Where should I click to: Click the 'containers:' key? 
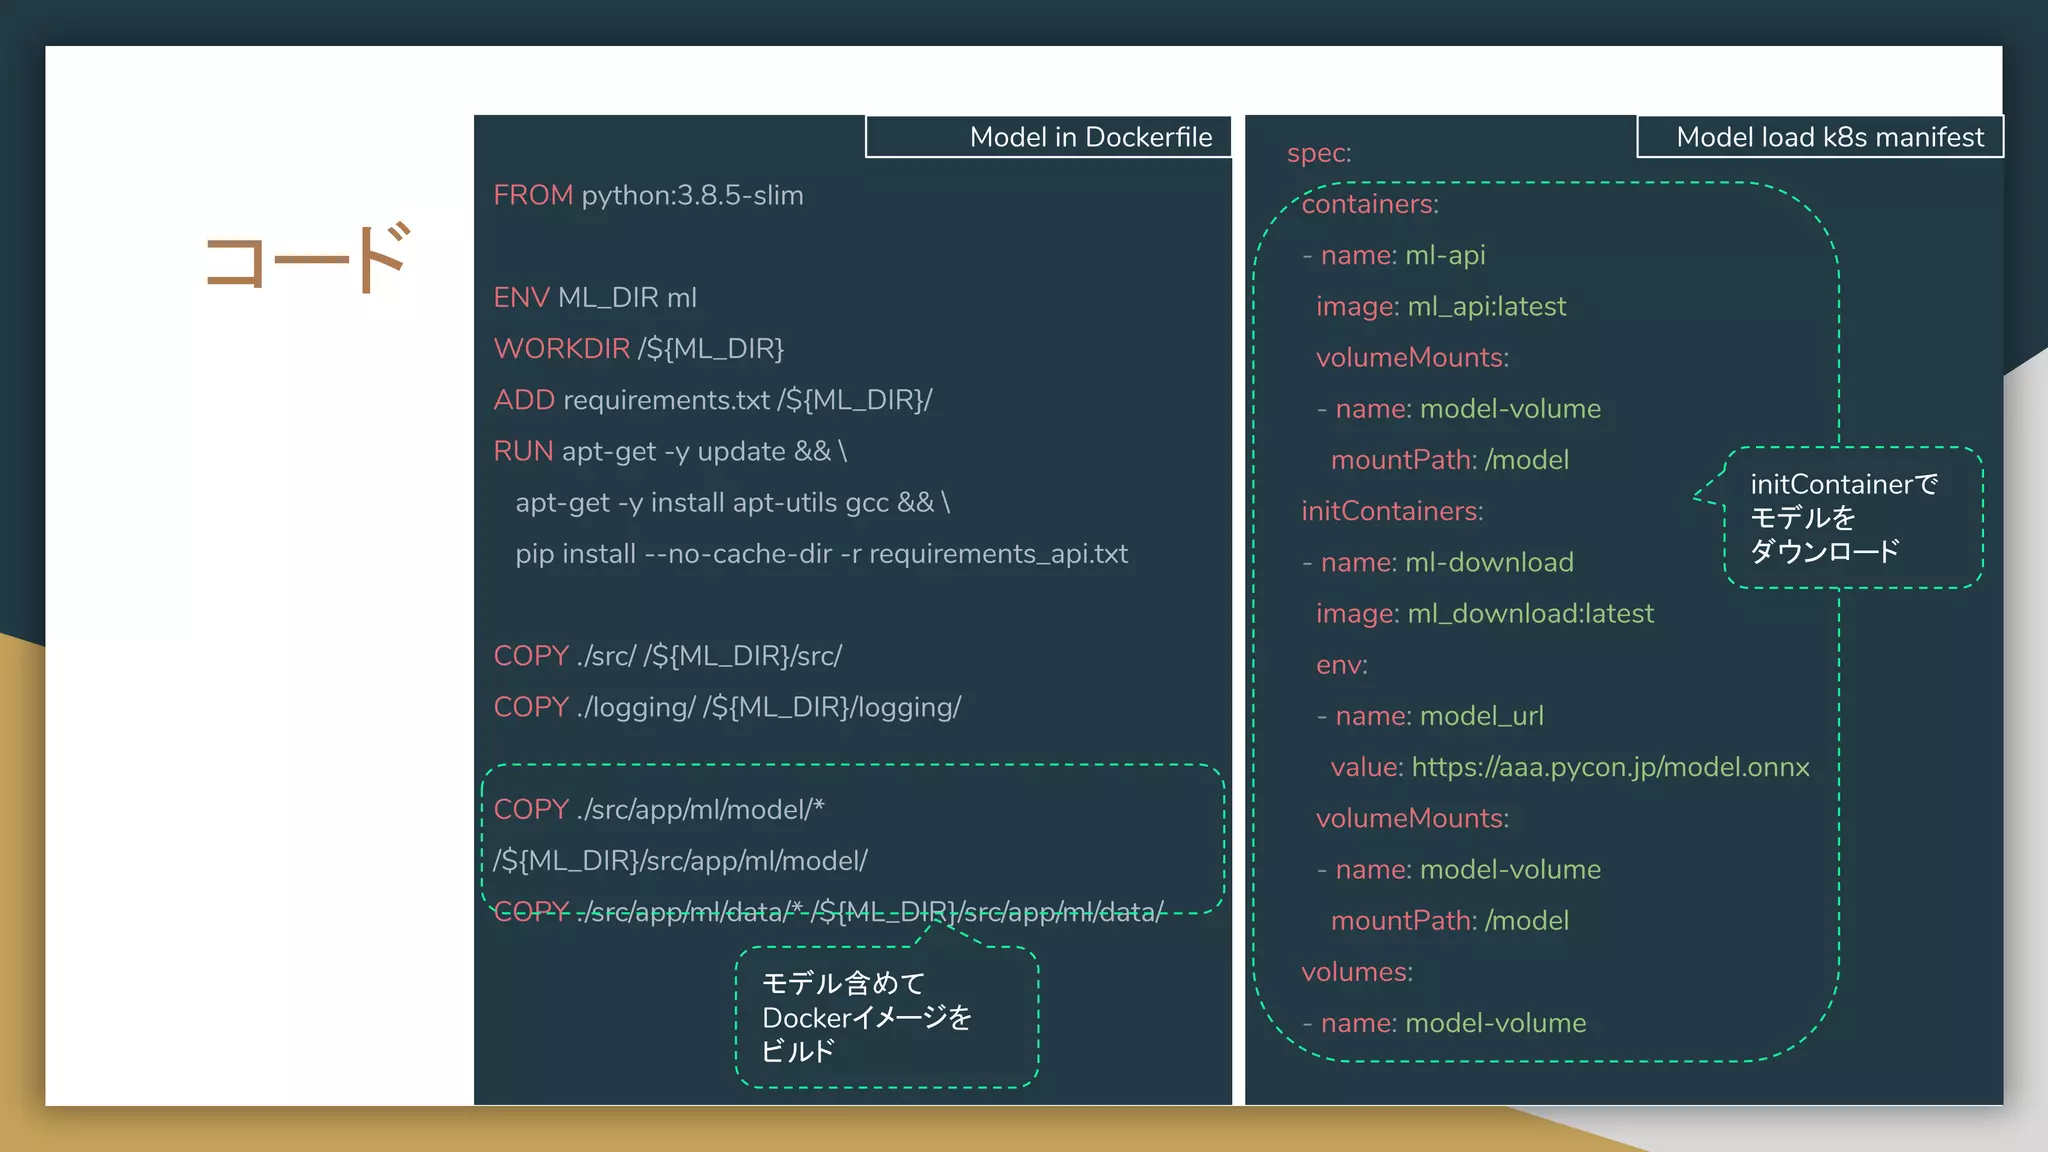[1370, 205]
